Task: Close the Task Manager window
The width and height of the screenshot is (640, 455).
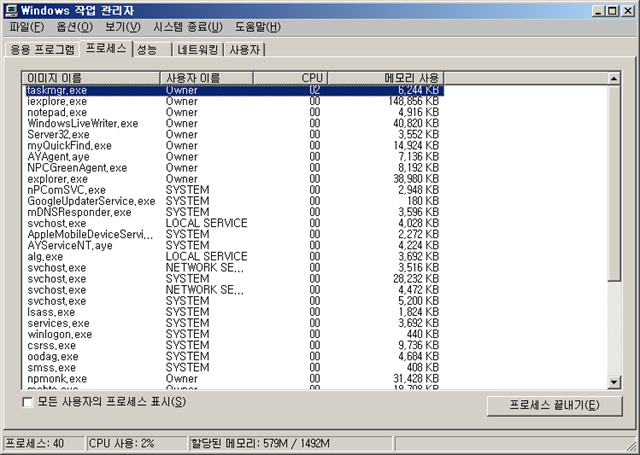Action: click(628, 11)
